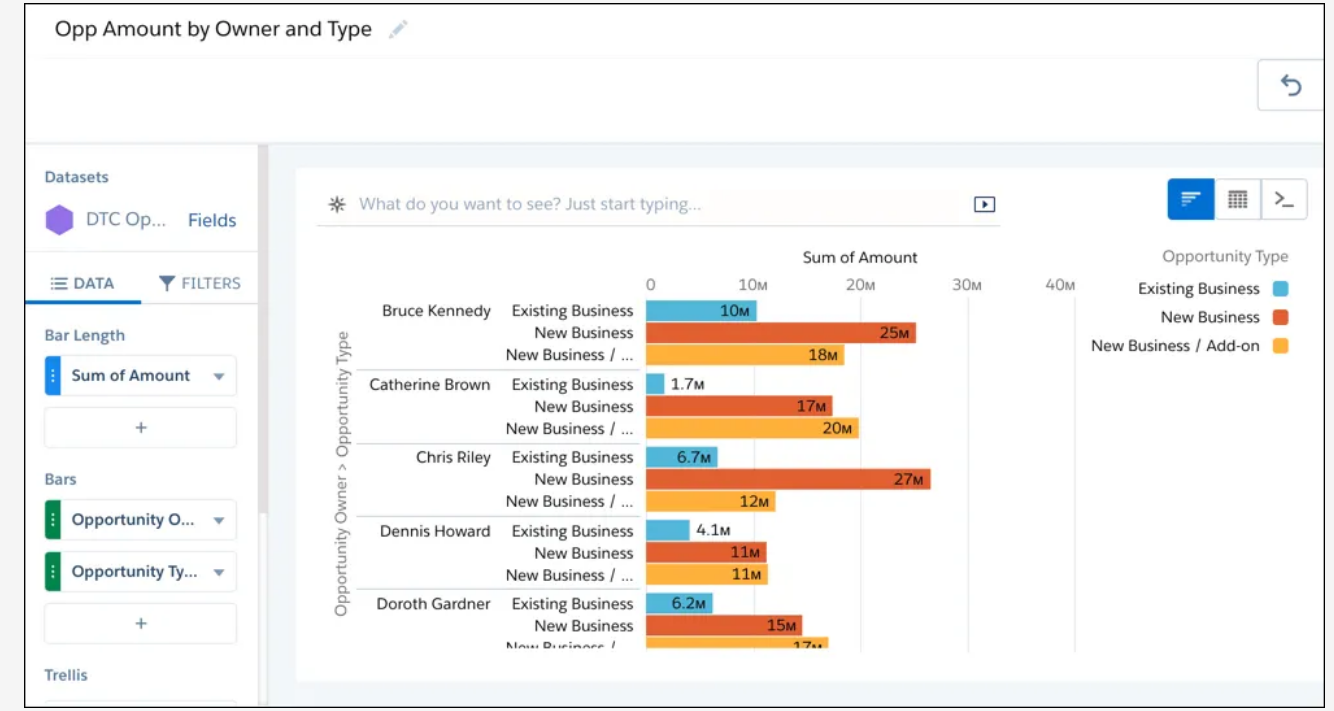Open Opportunity Type grouping dropdown arrow

coord(218,572)
